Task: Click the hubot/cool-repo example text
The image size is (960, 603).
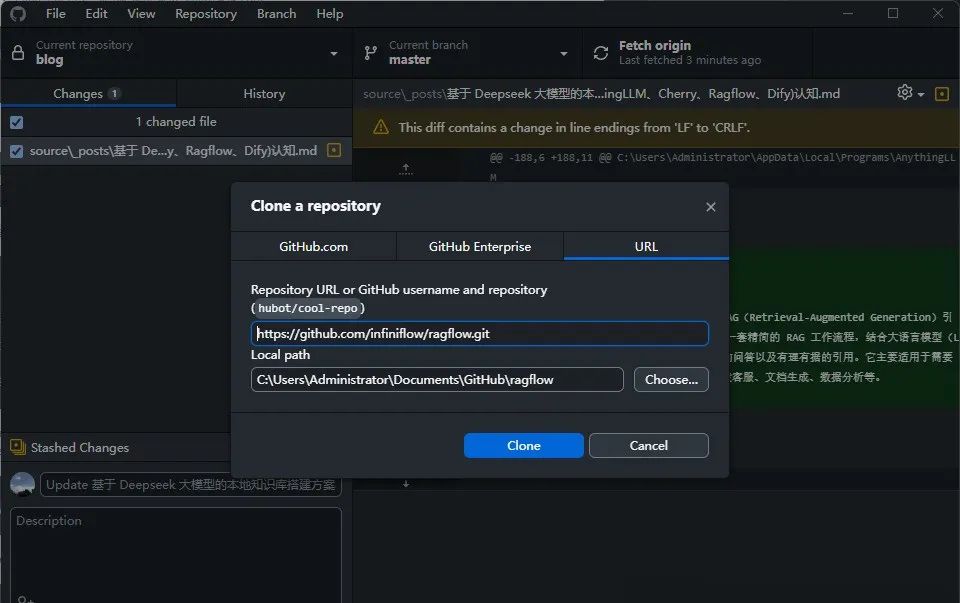Action: point(307,308)
